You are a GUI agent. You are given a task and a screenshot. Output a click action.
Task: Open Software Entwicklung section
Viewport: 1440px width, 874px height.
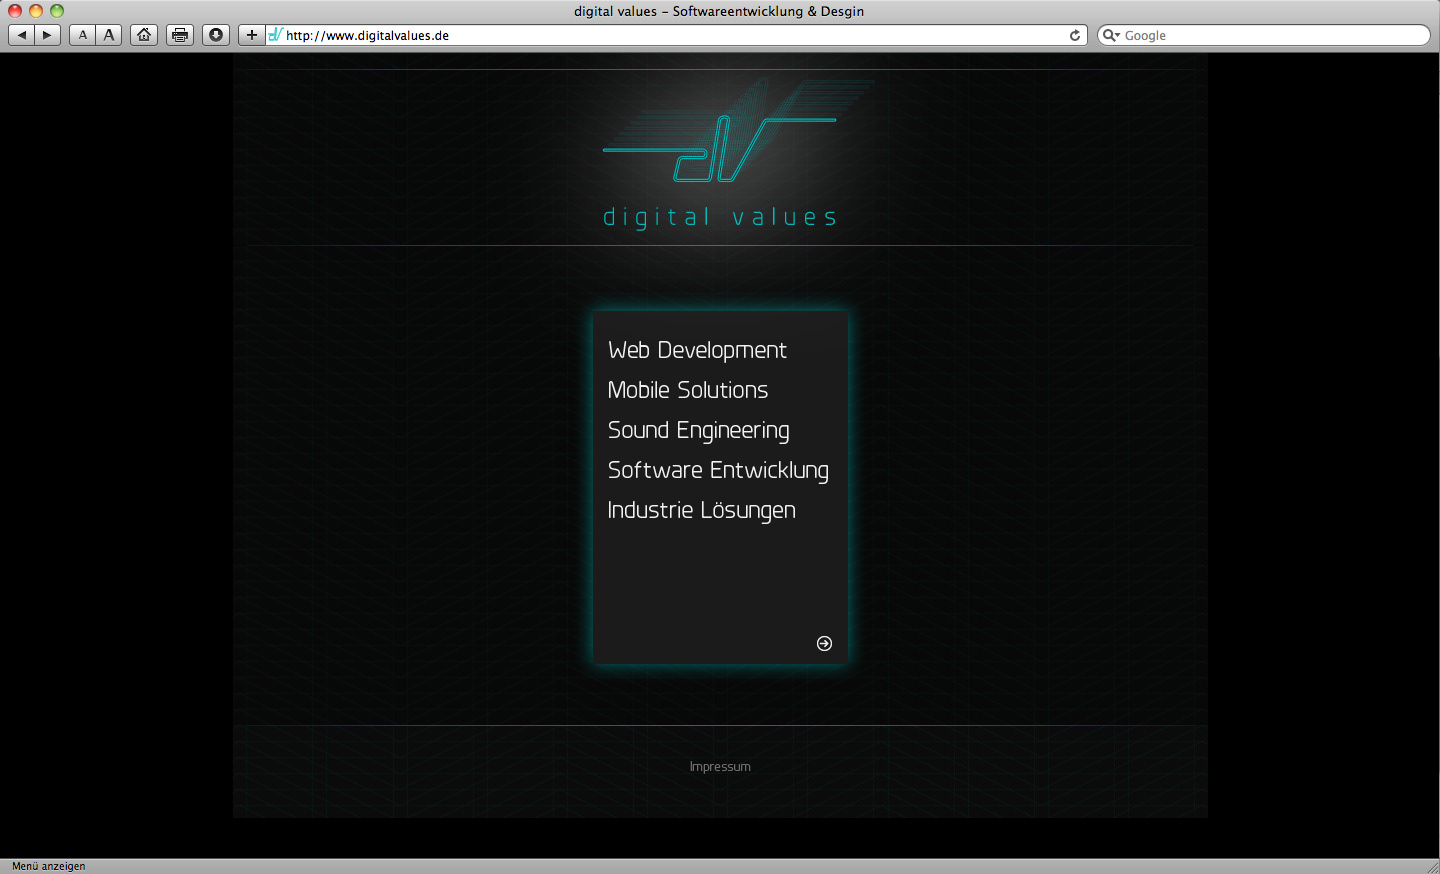(x=718, y=471)
